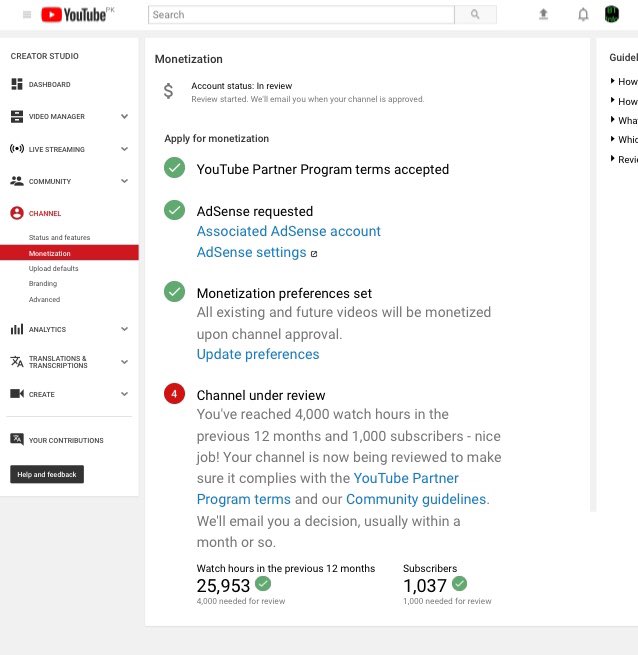Click the search magnifier button
The width and height of the screenshot is (638, 655).
tap(475, 15)
